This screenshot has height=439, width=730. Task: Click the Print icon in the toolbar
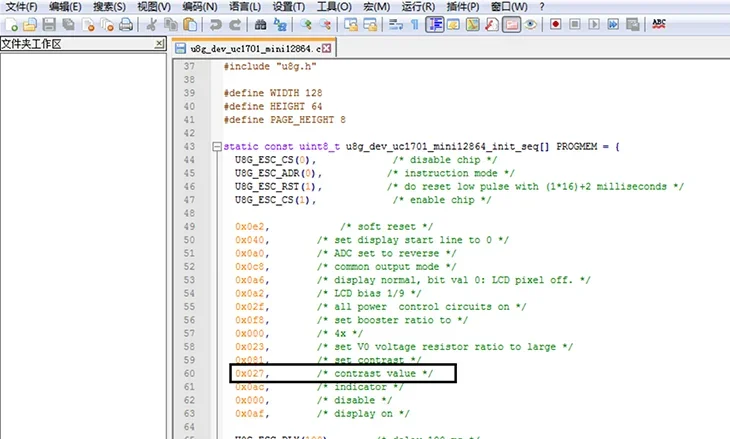click(126, 24)
